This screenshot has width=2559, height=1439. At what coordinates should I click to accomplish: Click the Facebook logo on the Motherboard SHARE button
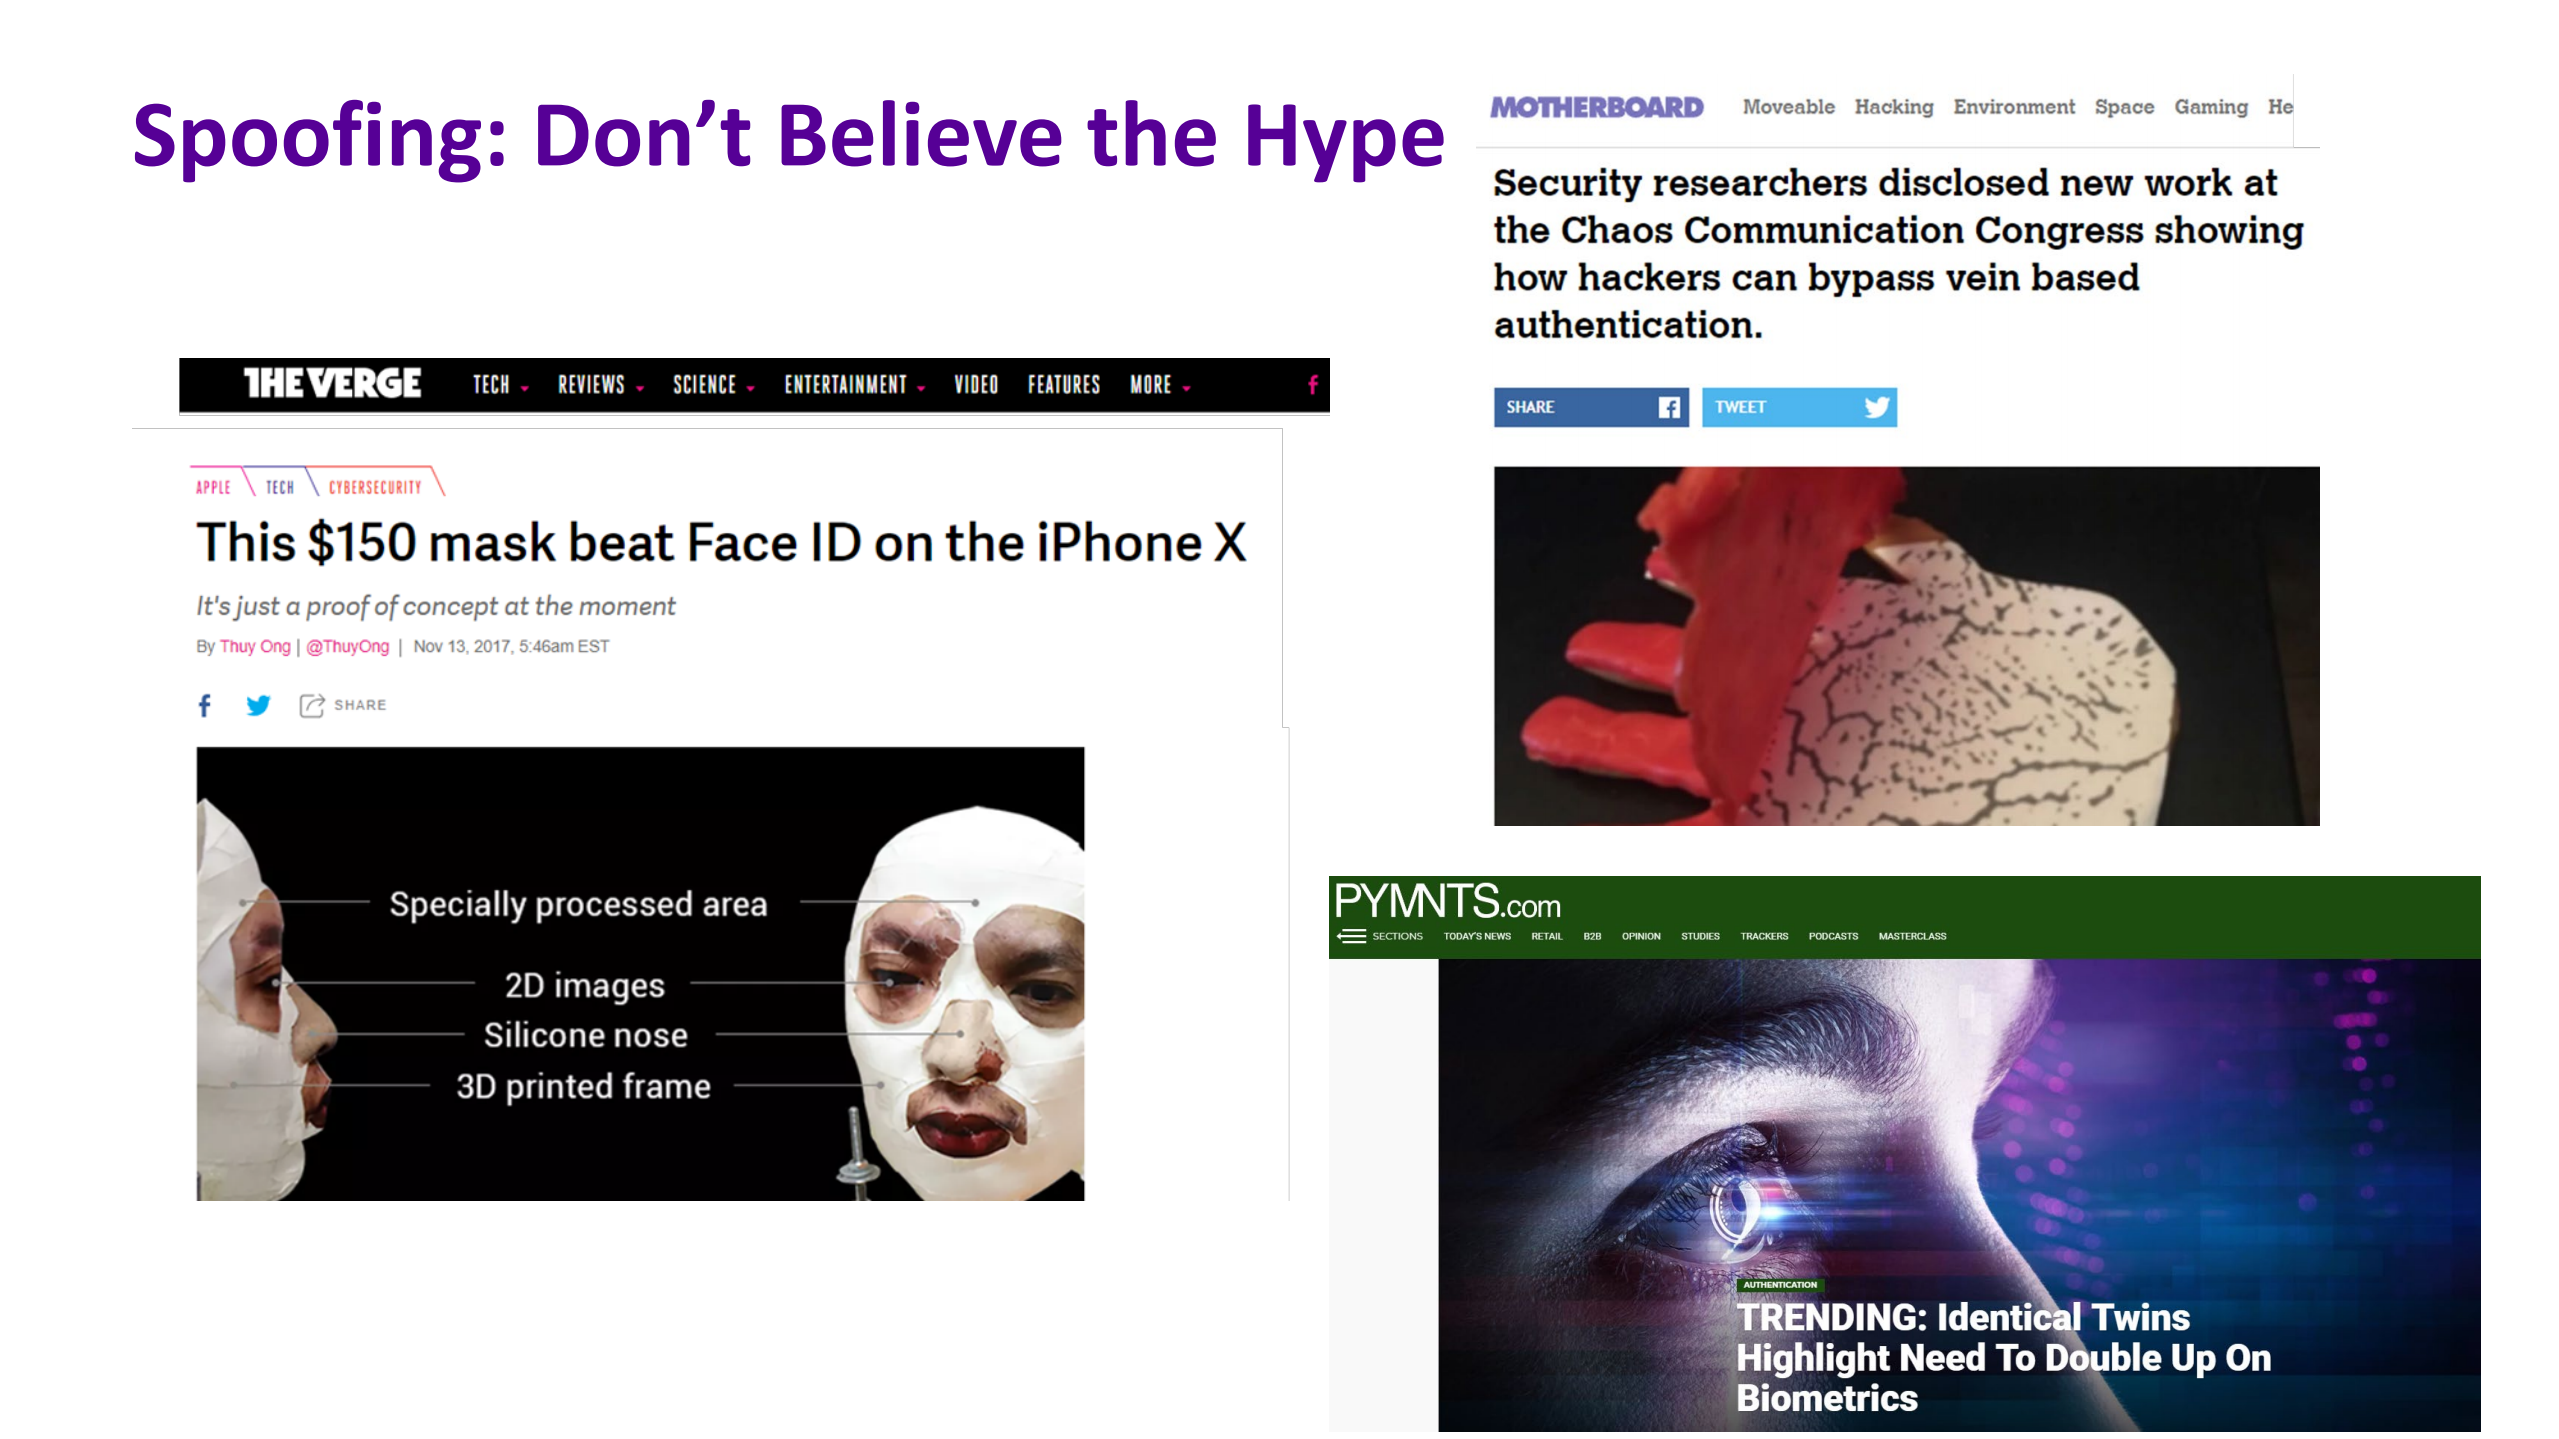(x=1668, y=407)
